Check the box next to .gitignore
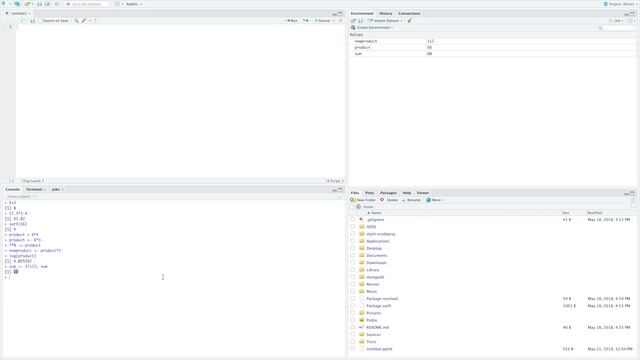 click(353, 220)
